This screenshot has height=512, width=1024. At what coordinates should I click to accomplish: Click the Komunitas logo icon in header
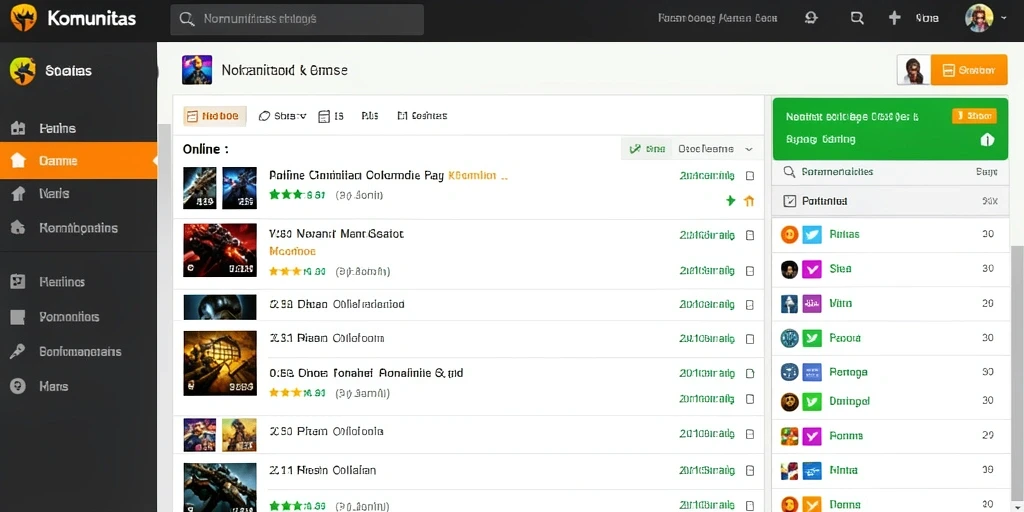coord(24,17)
